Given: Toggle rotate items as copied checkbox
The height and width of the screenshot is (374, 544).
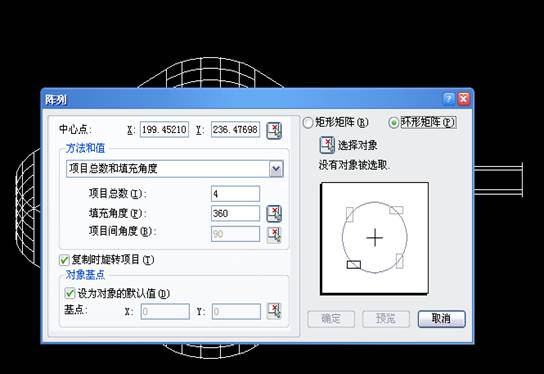Looking at the screenshot, I should (x=64, y=260).
